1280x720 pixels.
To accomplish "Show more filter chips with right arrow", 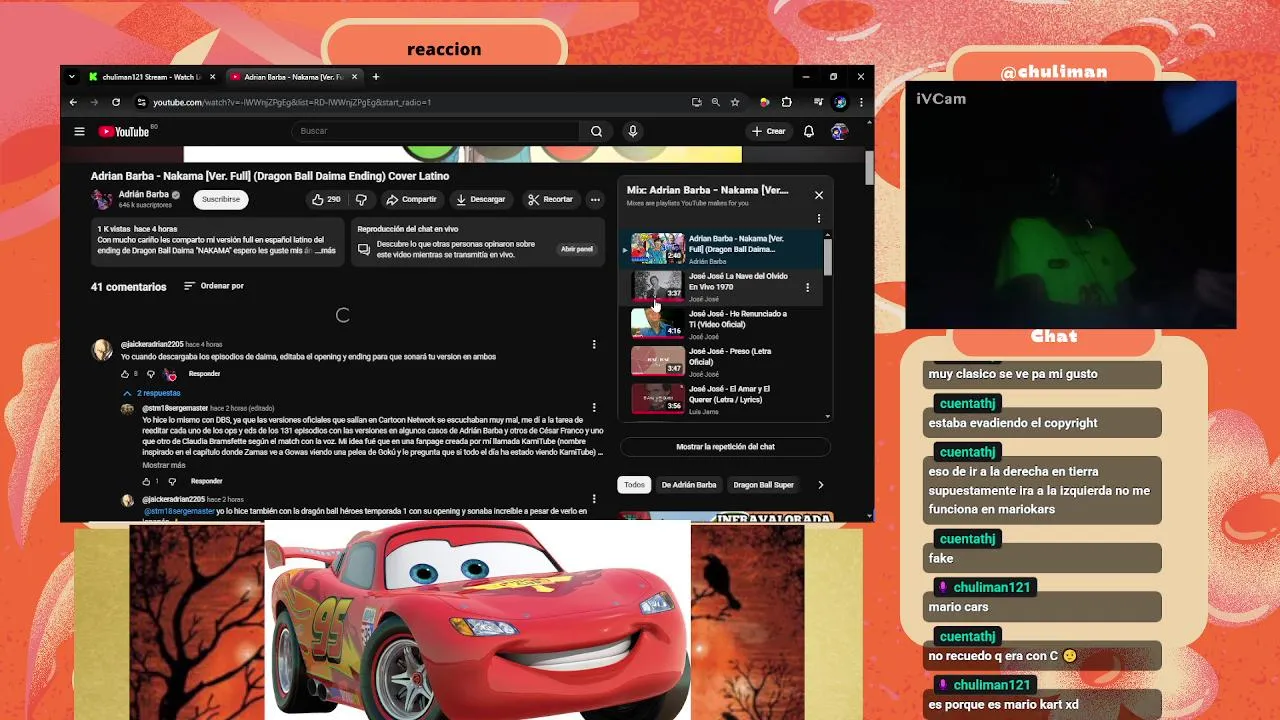I will click(821, 485).
